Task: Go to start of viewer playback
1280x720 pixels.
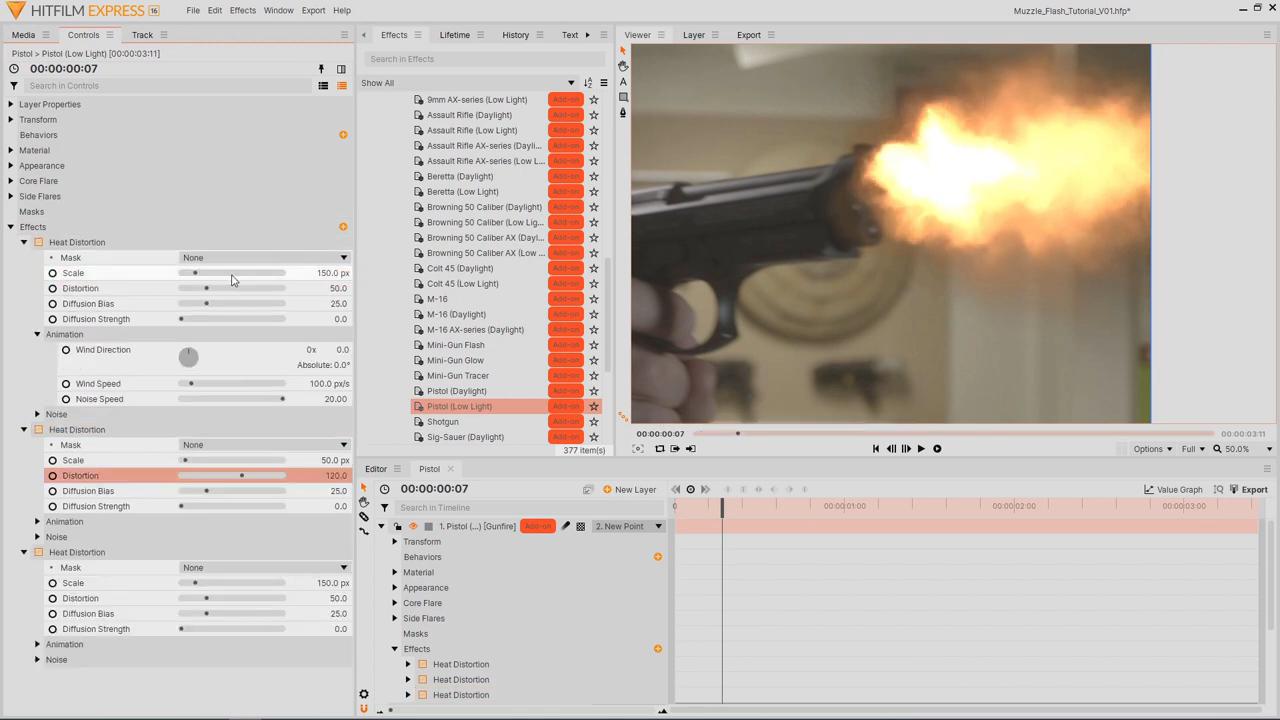Action: pos(876,449)
